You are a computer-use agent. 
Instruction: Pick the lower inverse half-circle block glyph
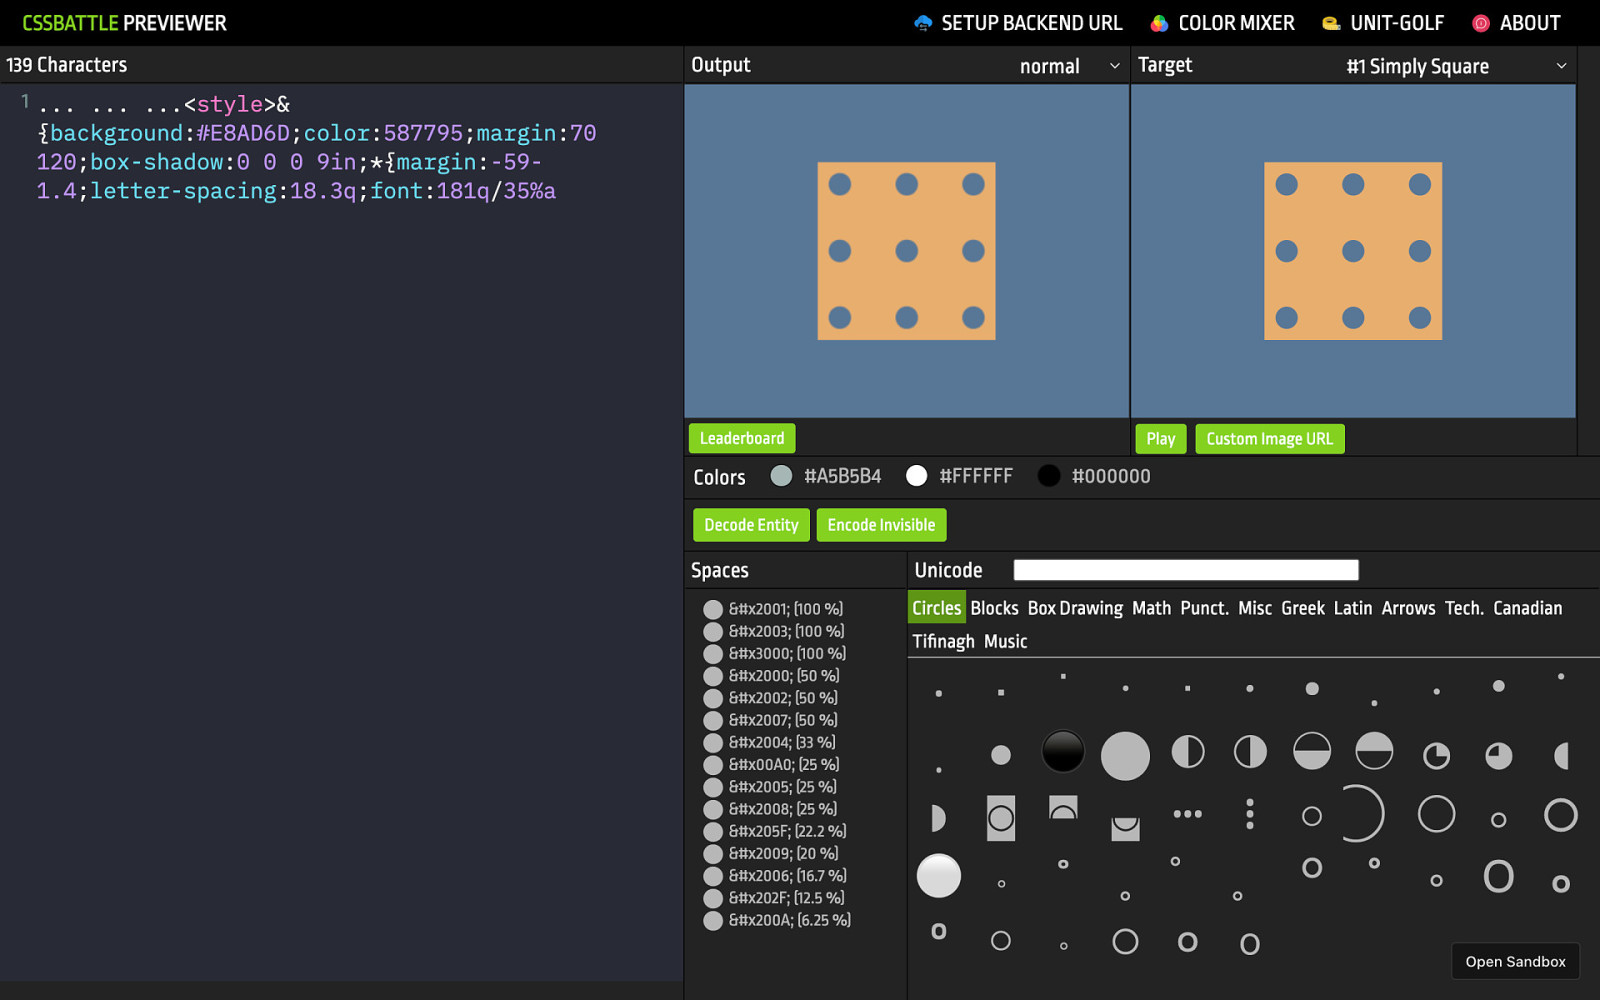(1125, 829)
